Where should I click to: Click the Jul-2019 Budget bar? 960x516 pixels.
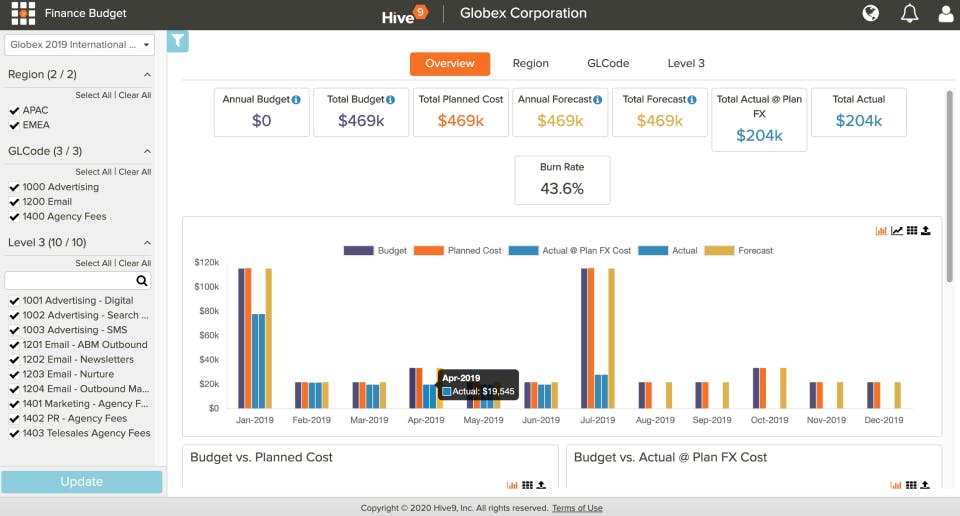[x=584, y=338]
